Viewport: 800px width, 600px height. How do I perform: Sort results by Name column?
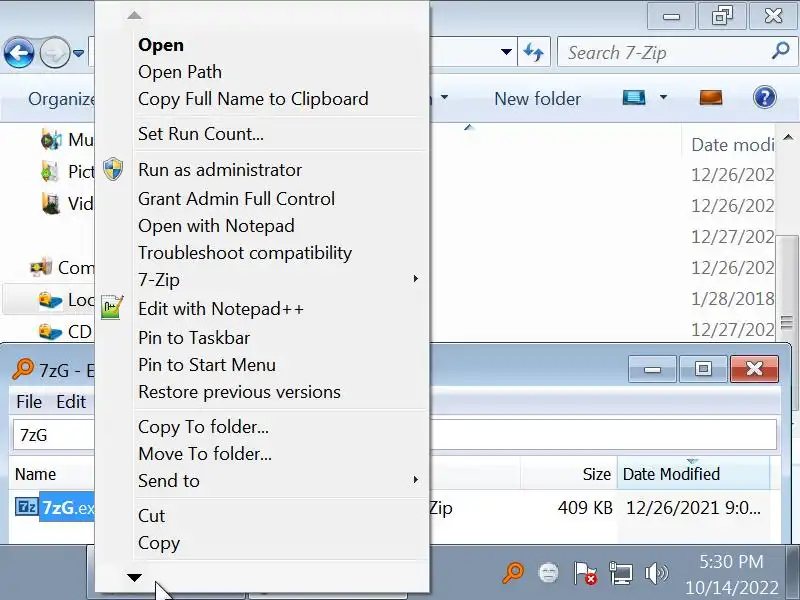(35, 474)
